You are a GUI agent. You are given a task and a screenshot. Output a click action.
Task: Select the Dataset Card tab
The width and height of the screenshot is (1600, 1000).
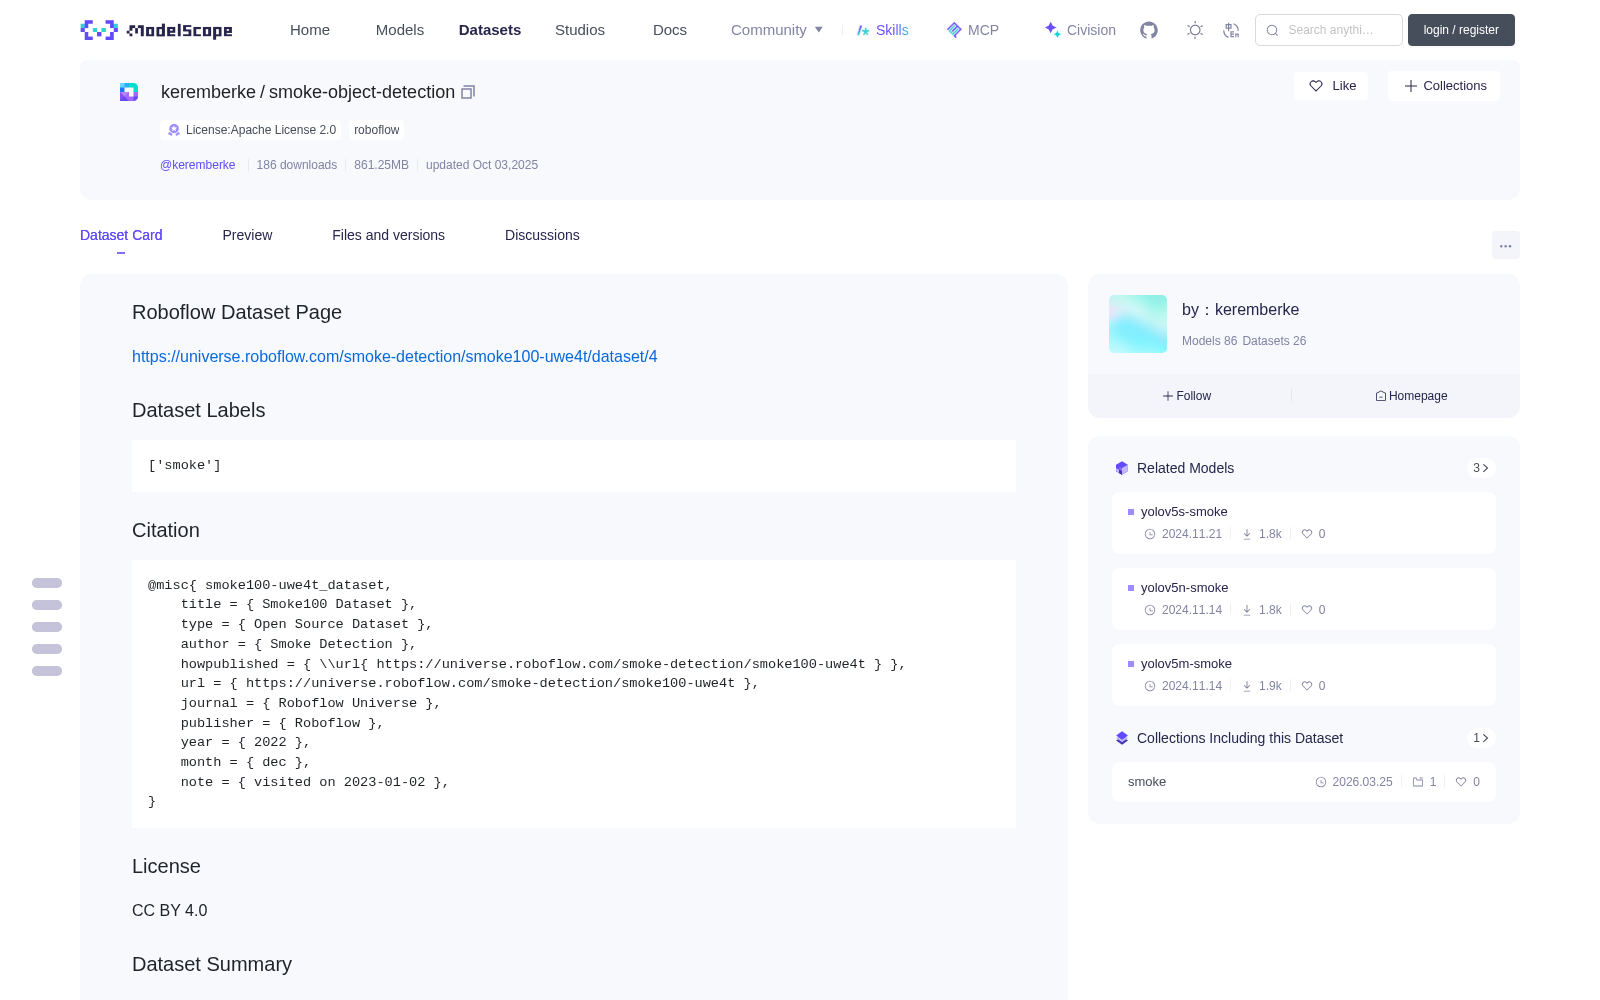121,235
